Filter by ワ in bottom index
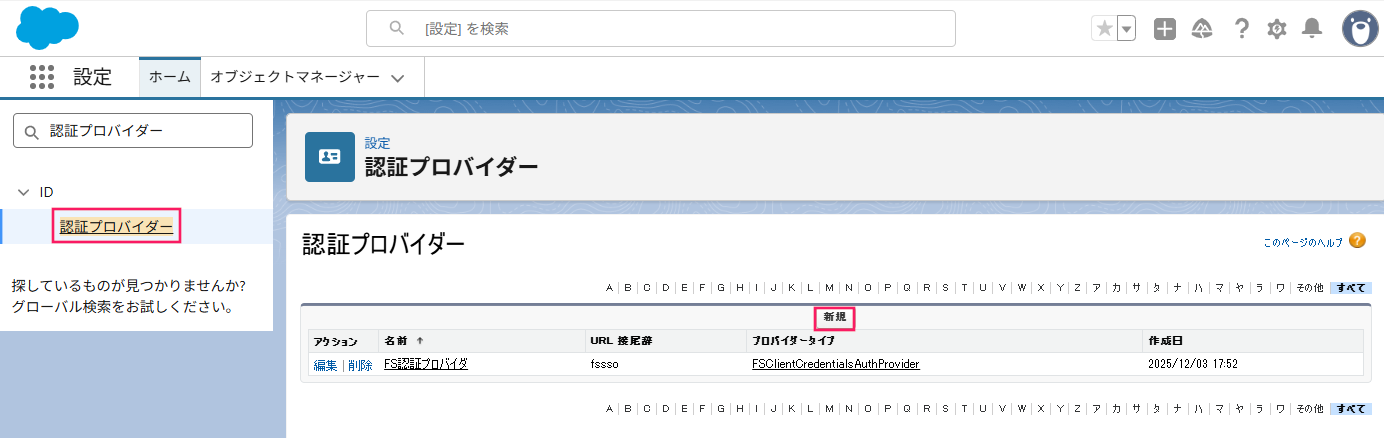This screenshot has width=1384, height=438. point(1280,408)
